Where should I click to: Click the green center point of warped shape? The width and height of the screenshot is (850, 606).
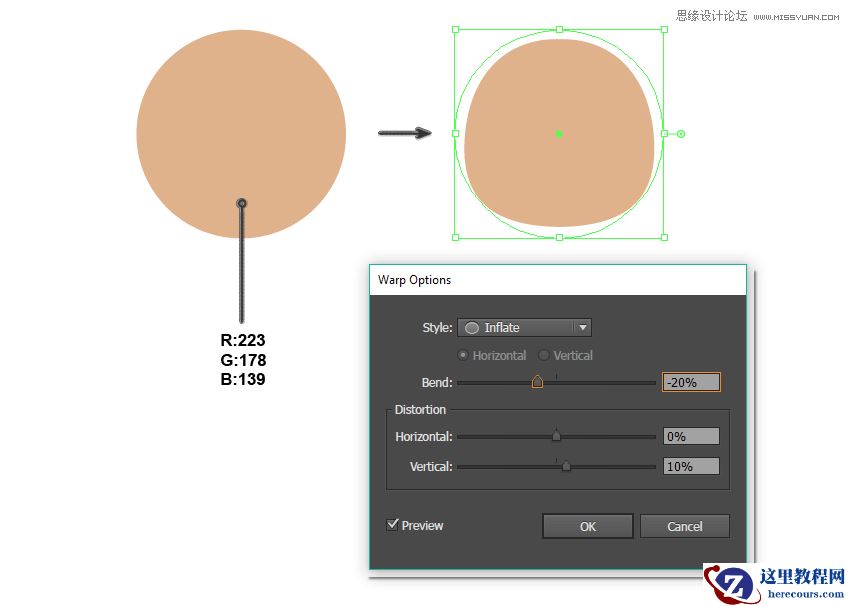coord(559,134)
